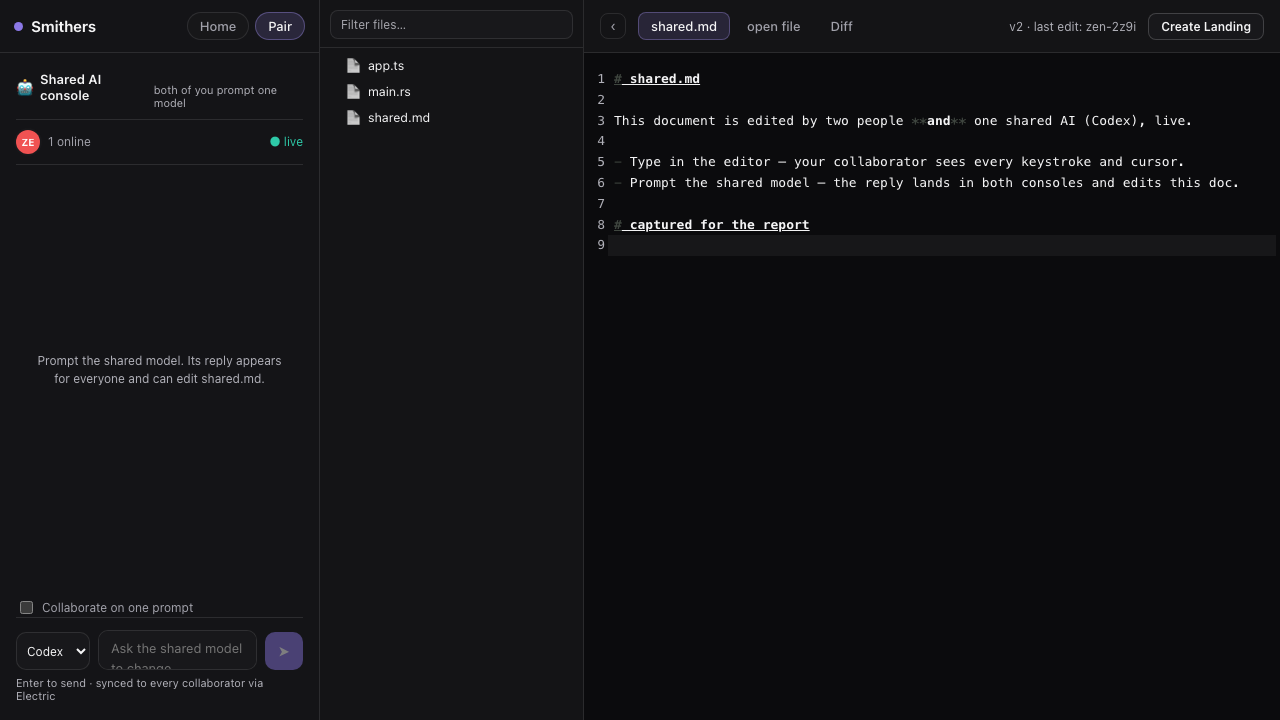Click the Smithers app title
Viewport: 1280px width, 720px height.
click(x=63, y=27)
